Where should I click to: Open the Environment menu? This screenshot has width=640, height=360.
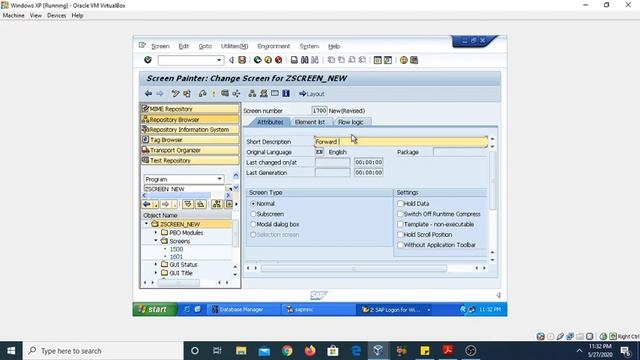pyautogui.click(x=273, y=46)
